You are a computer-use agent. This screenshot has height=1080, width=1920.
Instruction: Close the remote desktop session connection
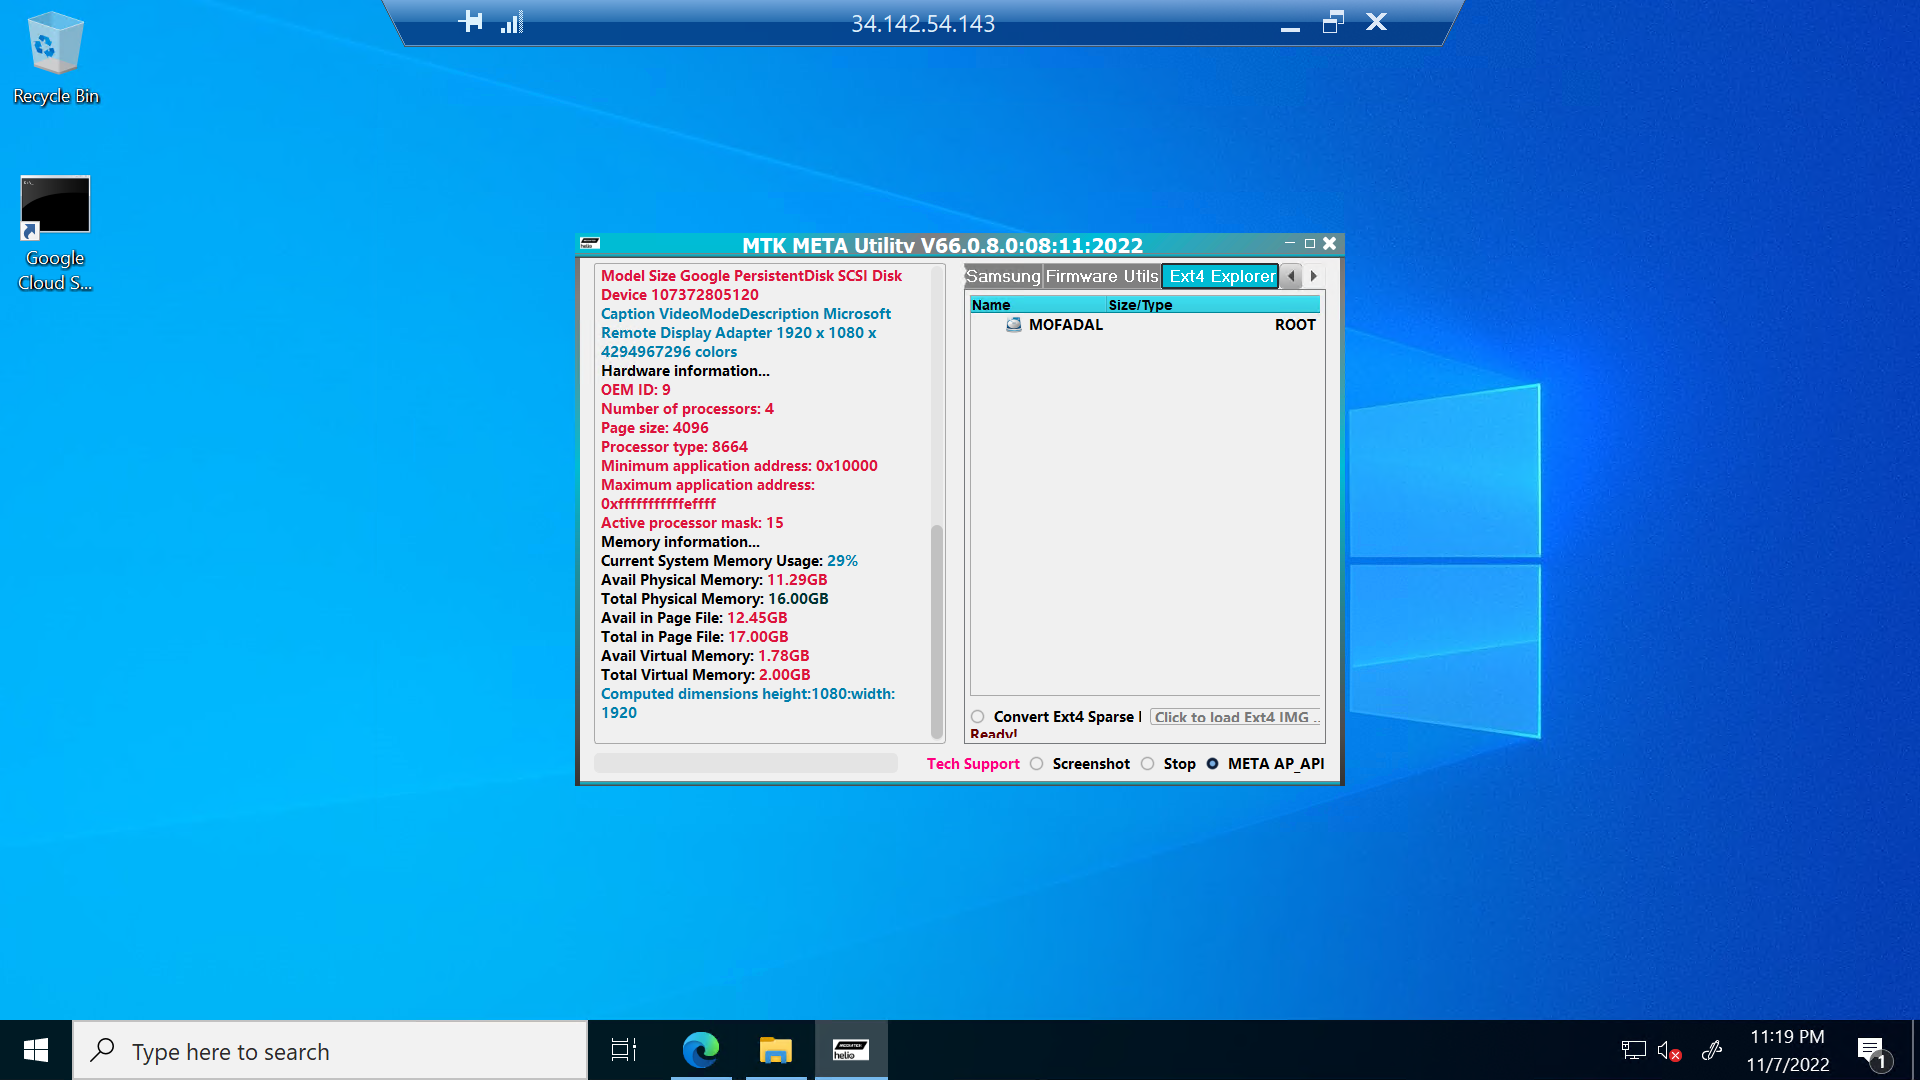tap(1376, 22)
